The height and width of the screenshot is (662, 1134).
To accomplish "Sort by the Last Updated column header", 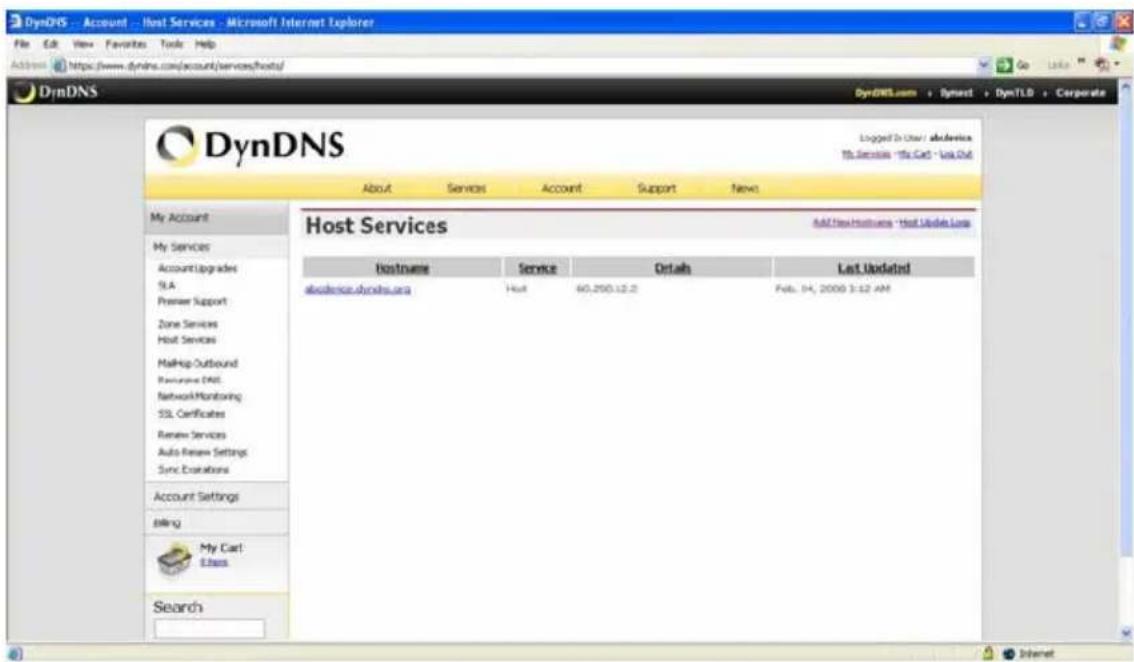I will tap(874, 268).
